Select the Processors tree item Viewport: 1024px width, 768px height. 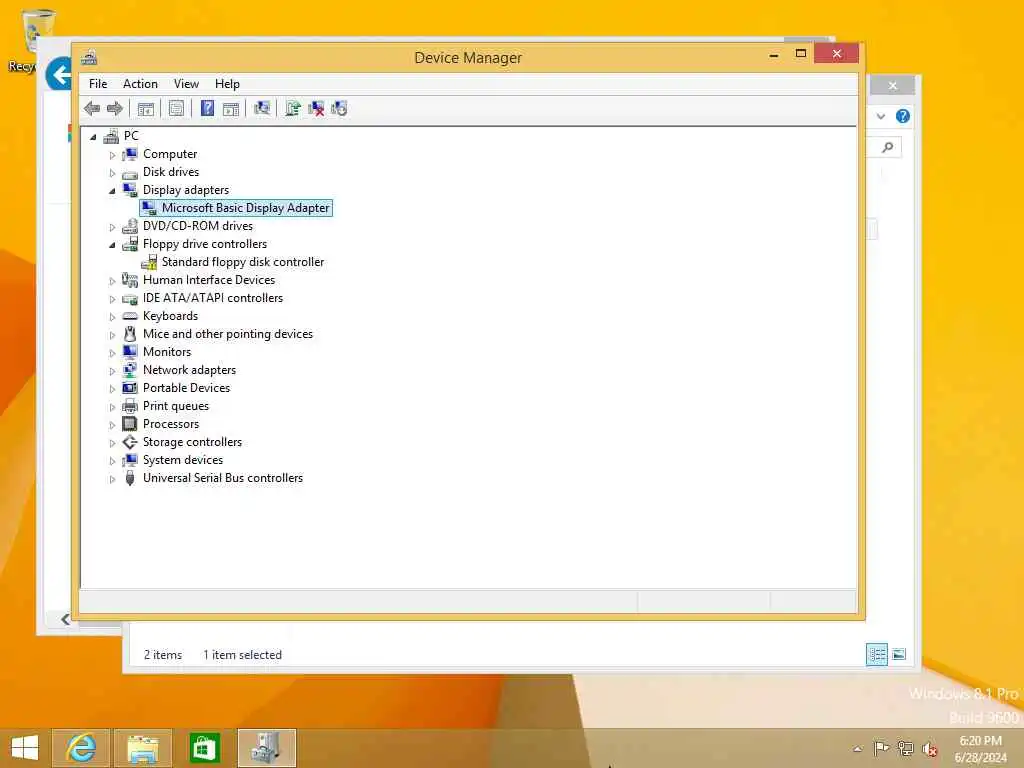coord(171,424)
